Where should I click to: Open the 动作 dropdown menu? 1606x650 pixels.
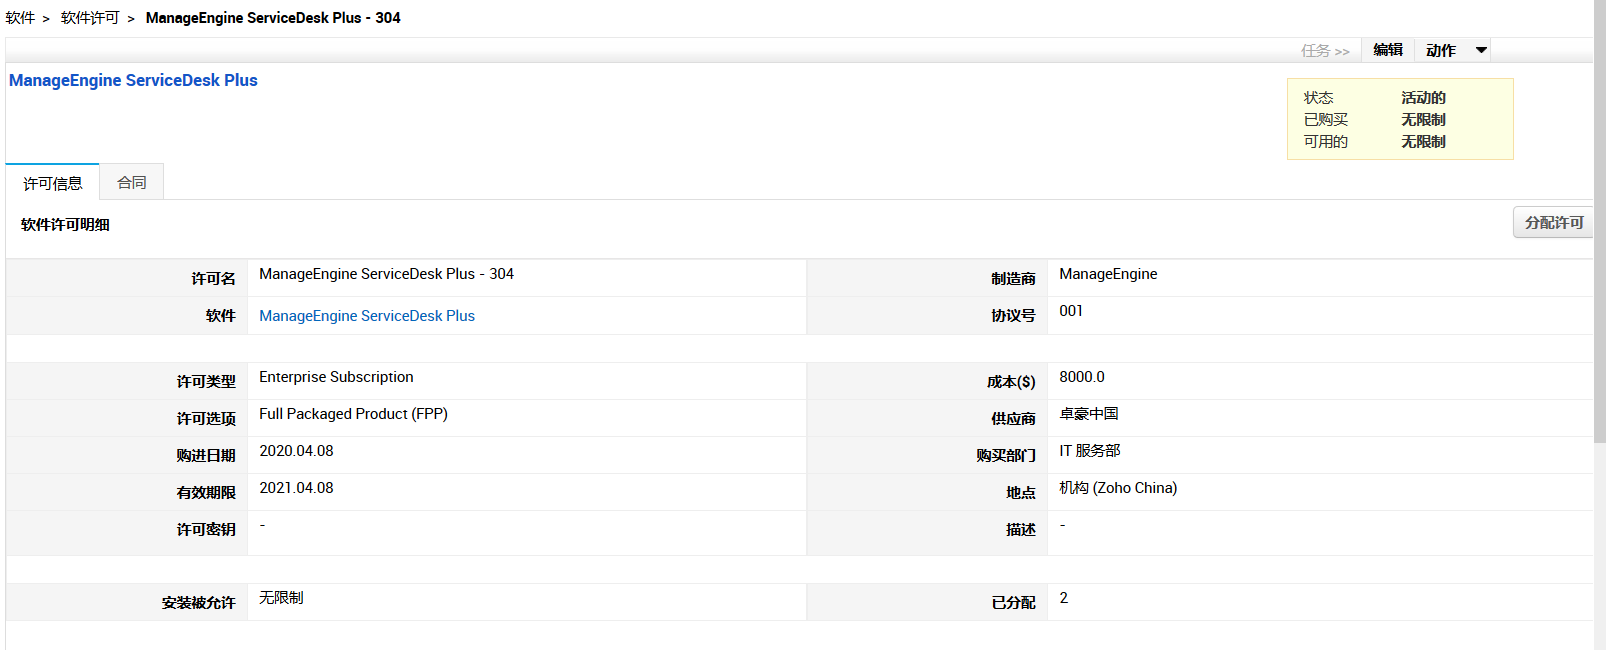coord(1456,50)
